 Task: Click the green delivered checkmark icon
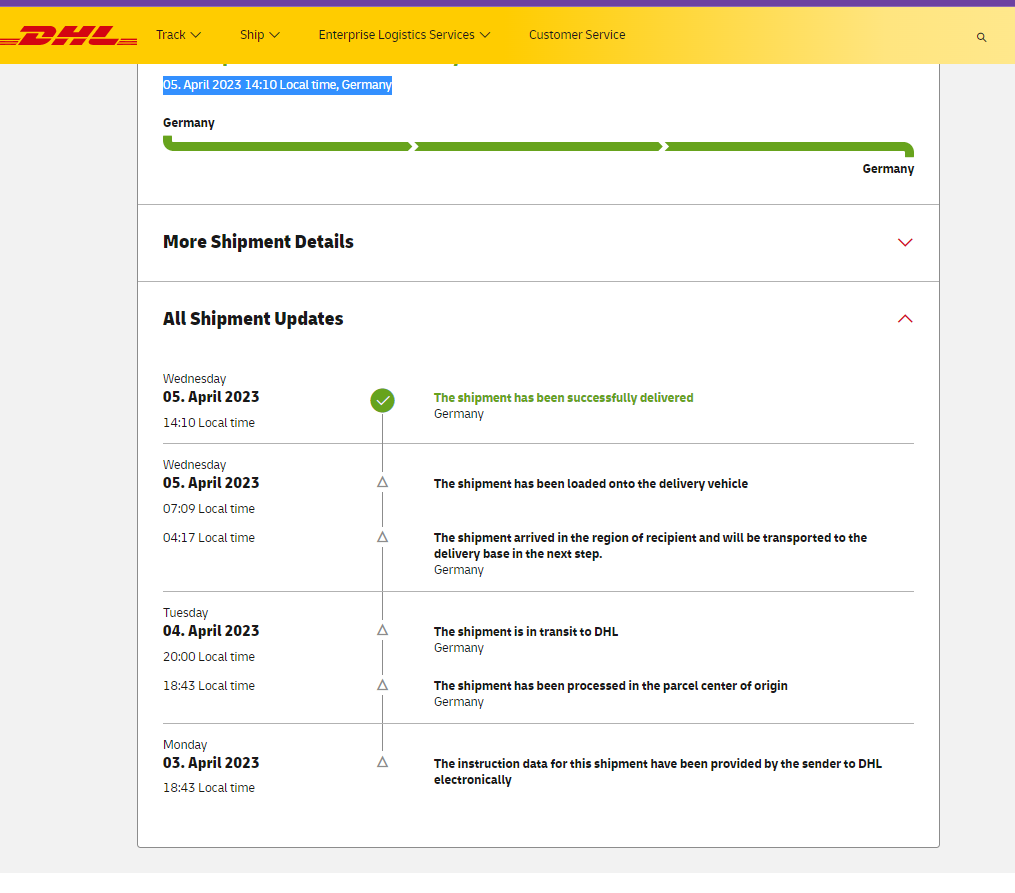coord(382,401)
